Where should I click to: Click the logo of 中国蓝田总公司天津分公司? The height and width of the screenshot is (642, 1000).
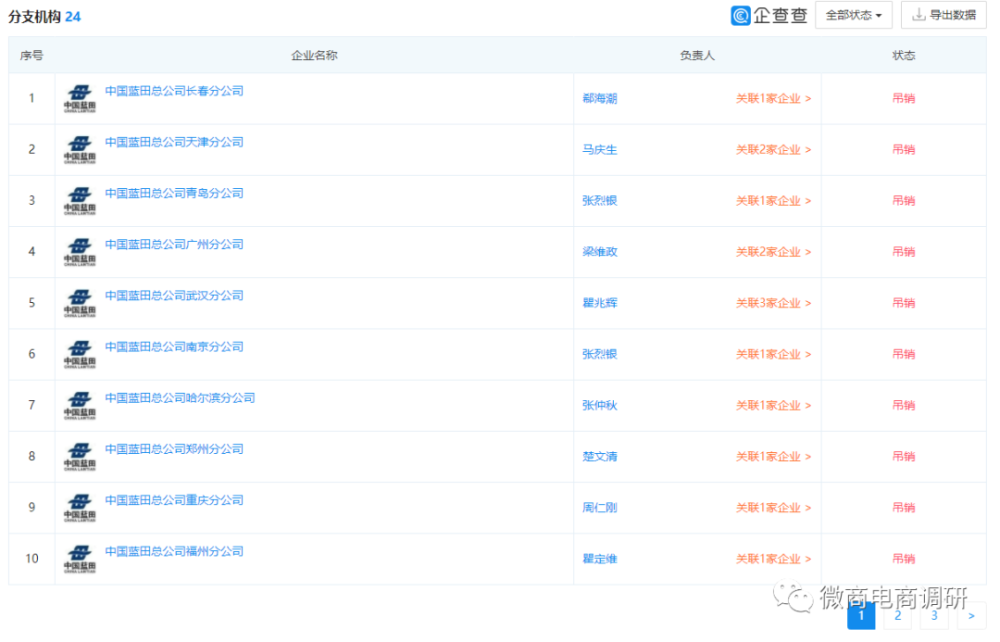80,150
